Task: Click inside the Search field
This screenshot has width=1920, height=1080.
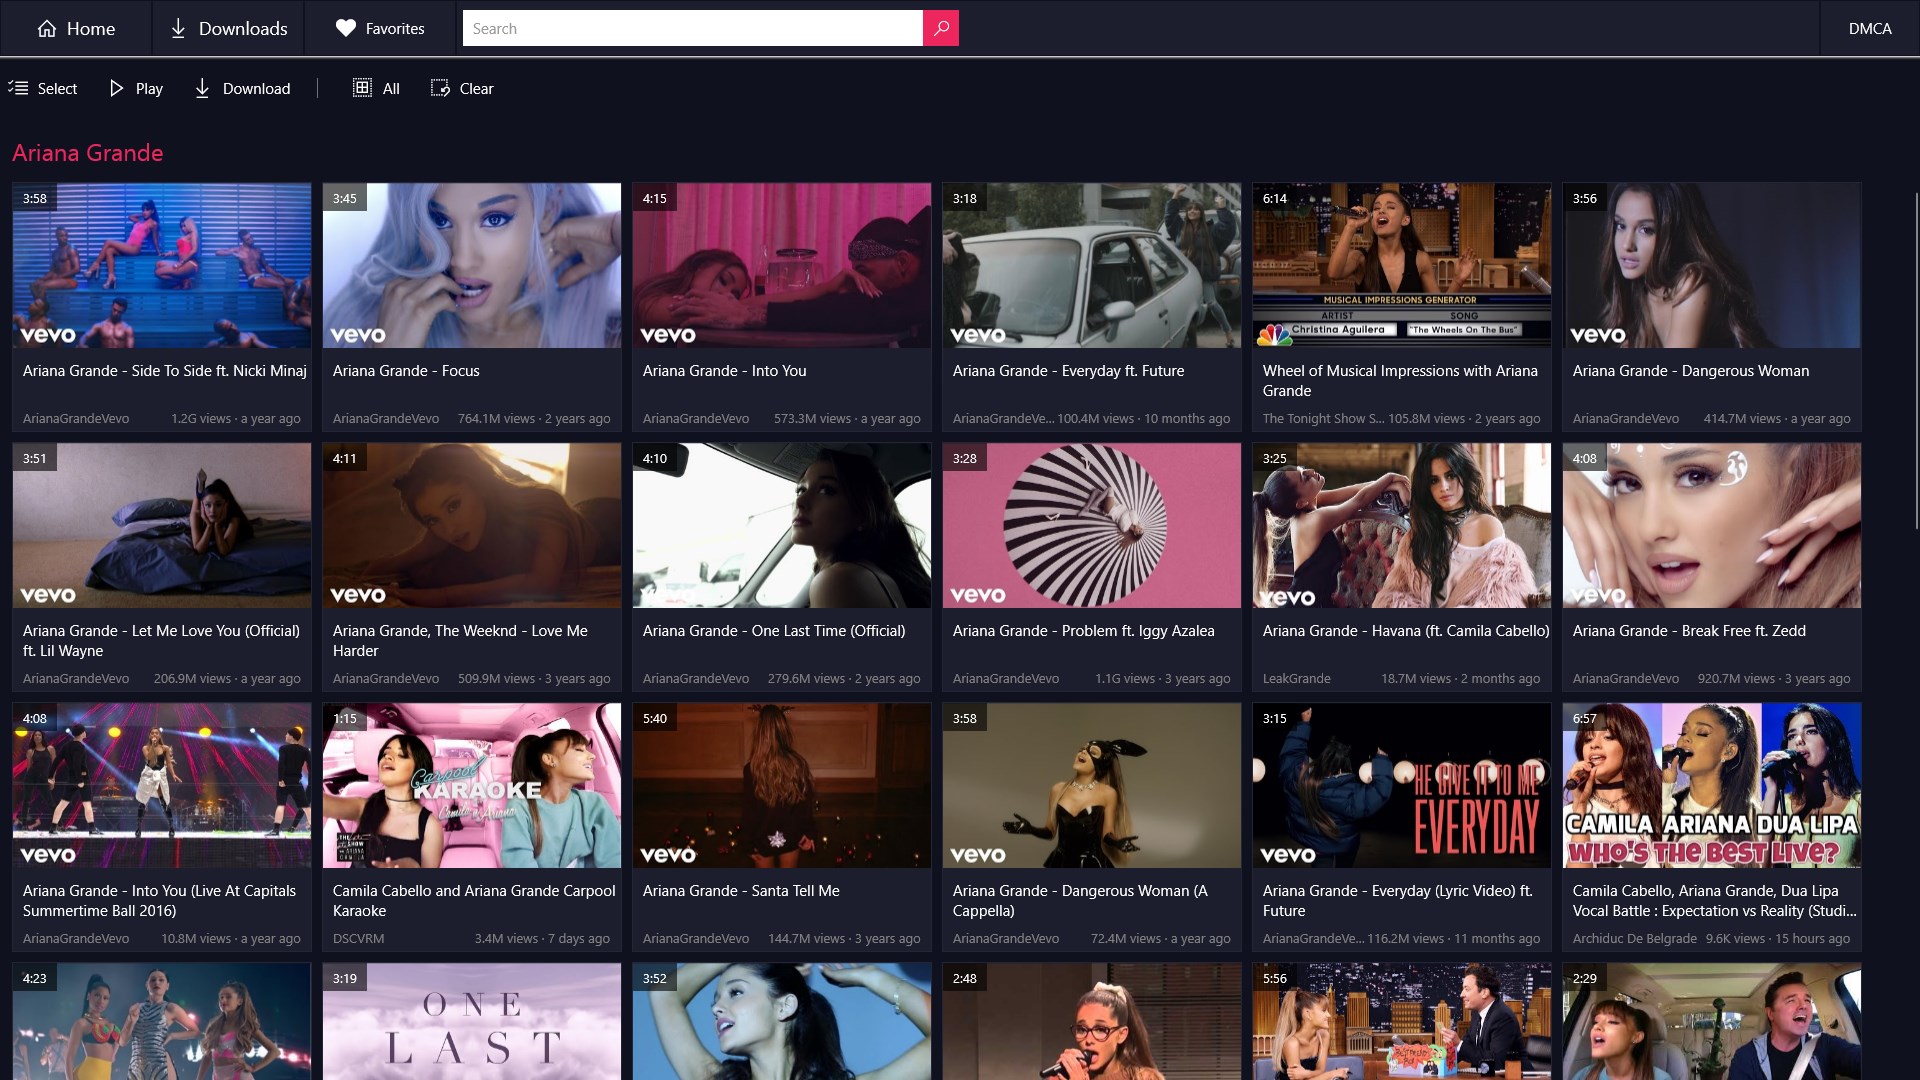Action: tap(692, 28)
